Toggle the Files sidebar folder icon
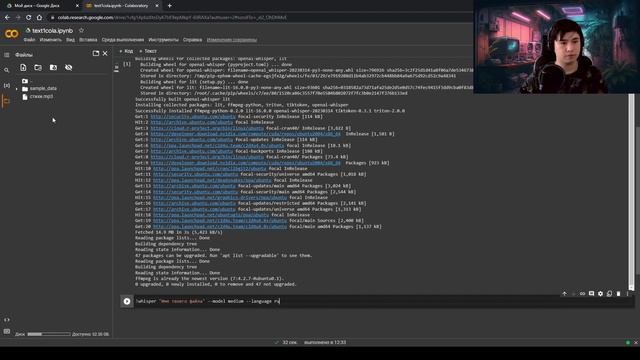This screenshot has width=640, height=360. click(x=7, y=101)
